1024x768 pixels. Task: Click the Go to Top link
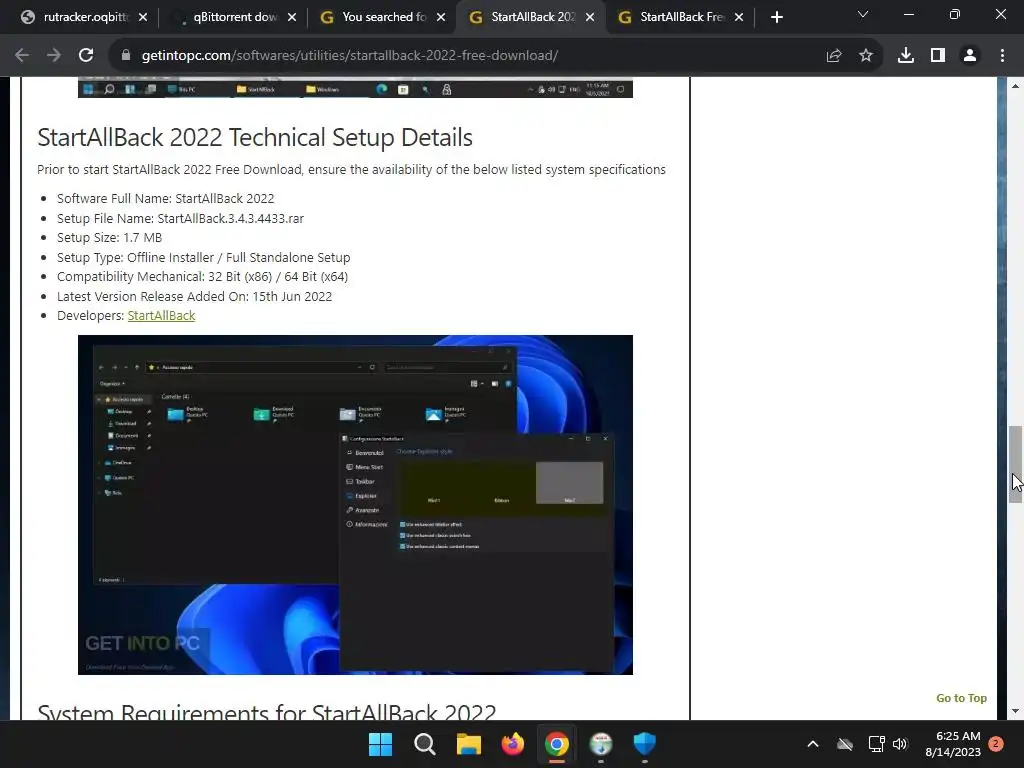961,698
